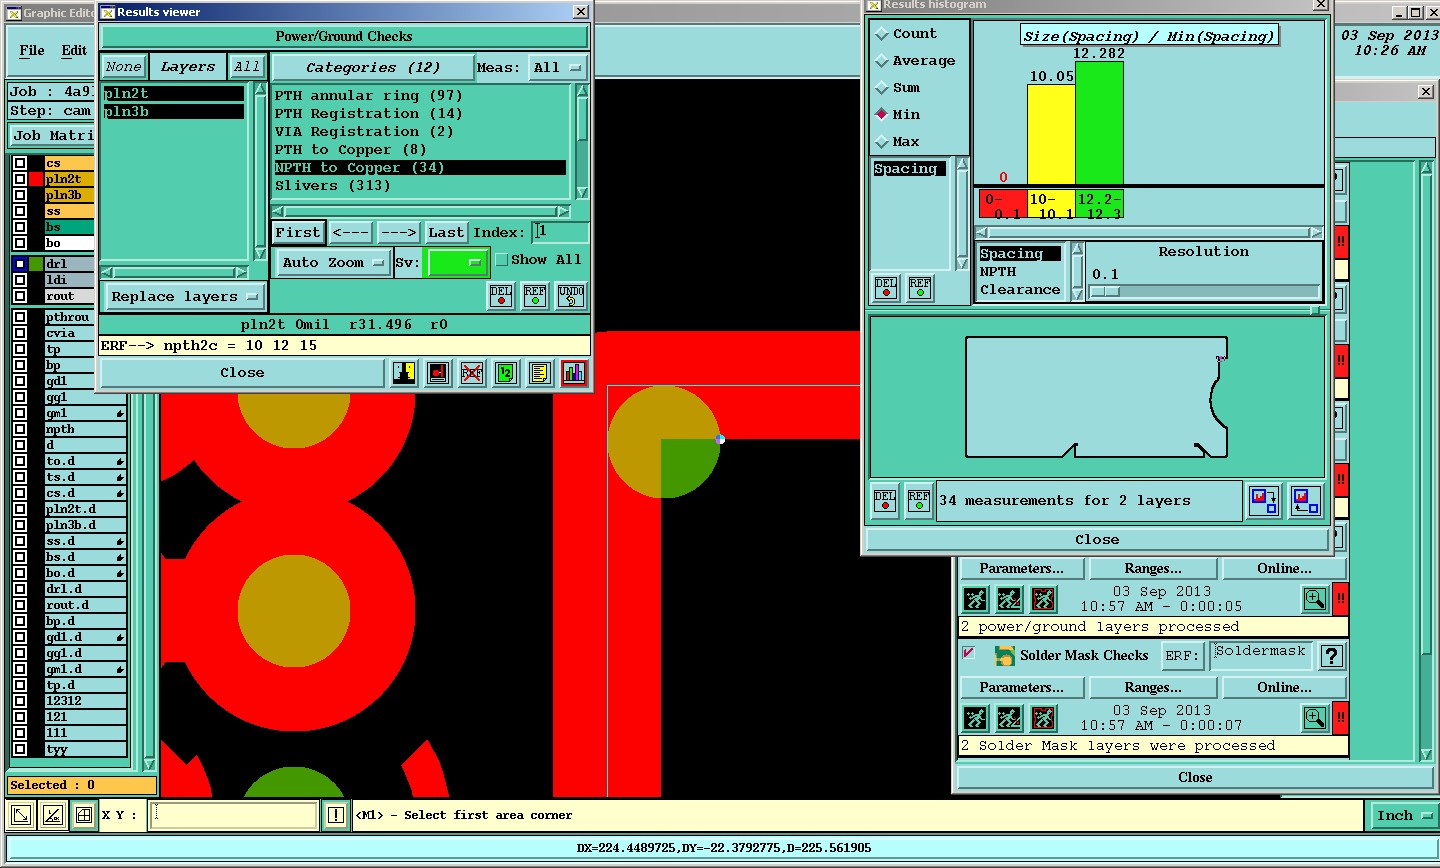
Task: Click magnifier icon in Solder Mask Checks row
Action: (x=1315, y=718)
